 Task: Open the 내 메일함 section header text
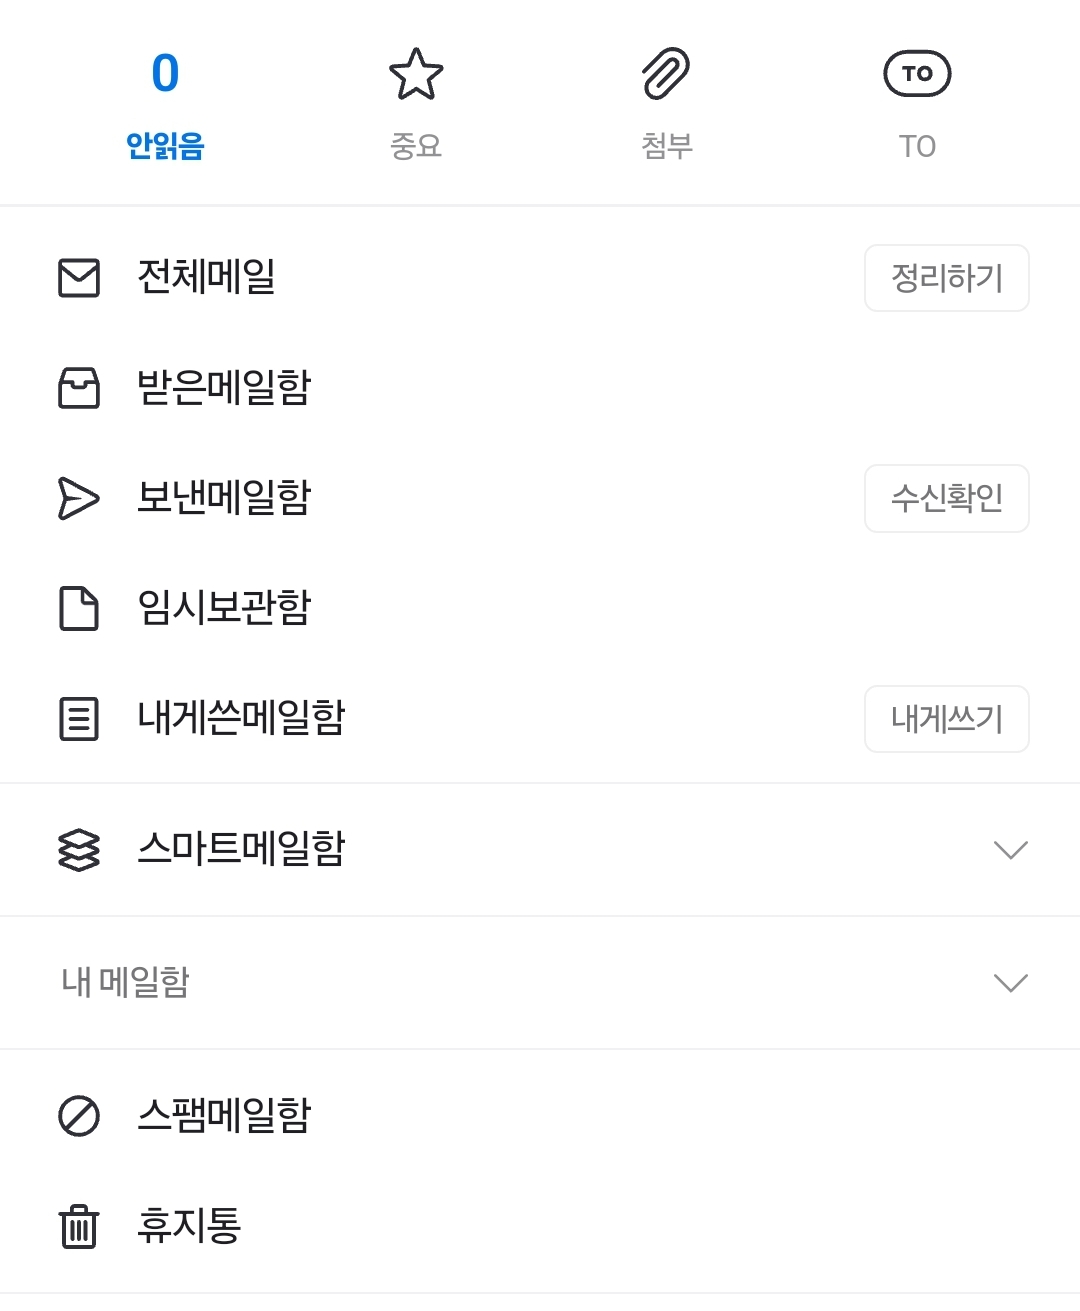pos(126,982)
